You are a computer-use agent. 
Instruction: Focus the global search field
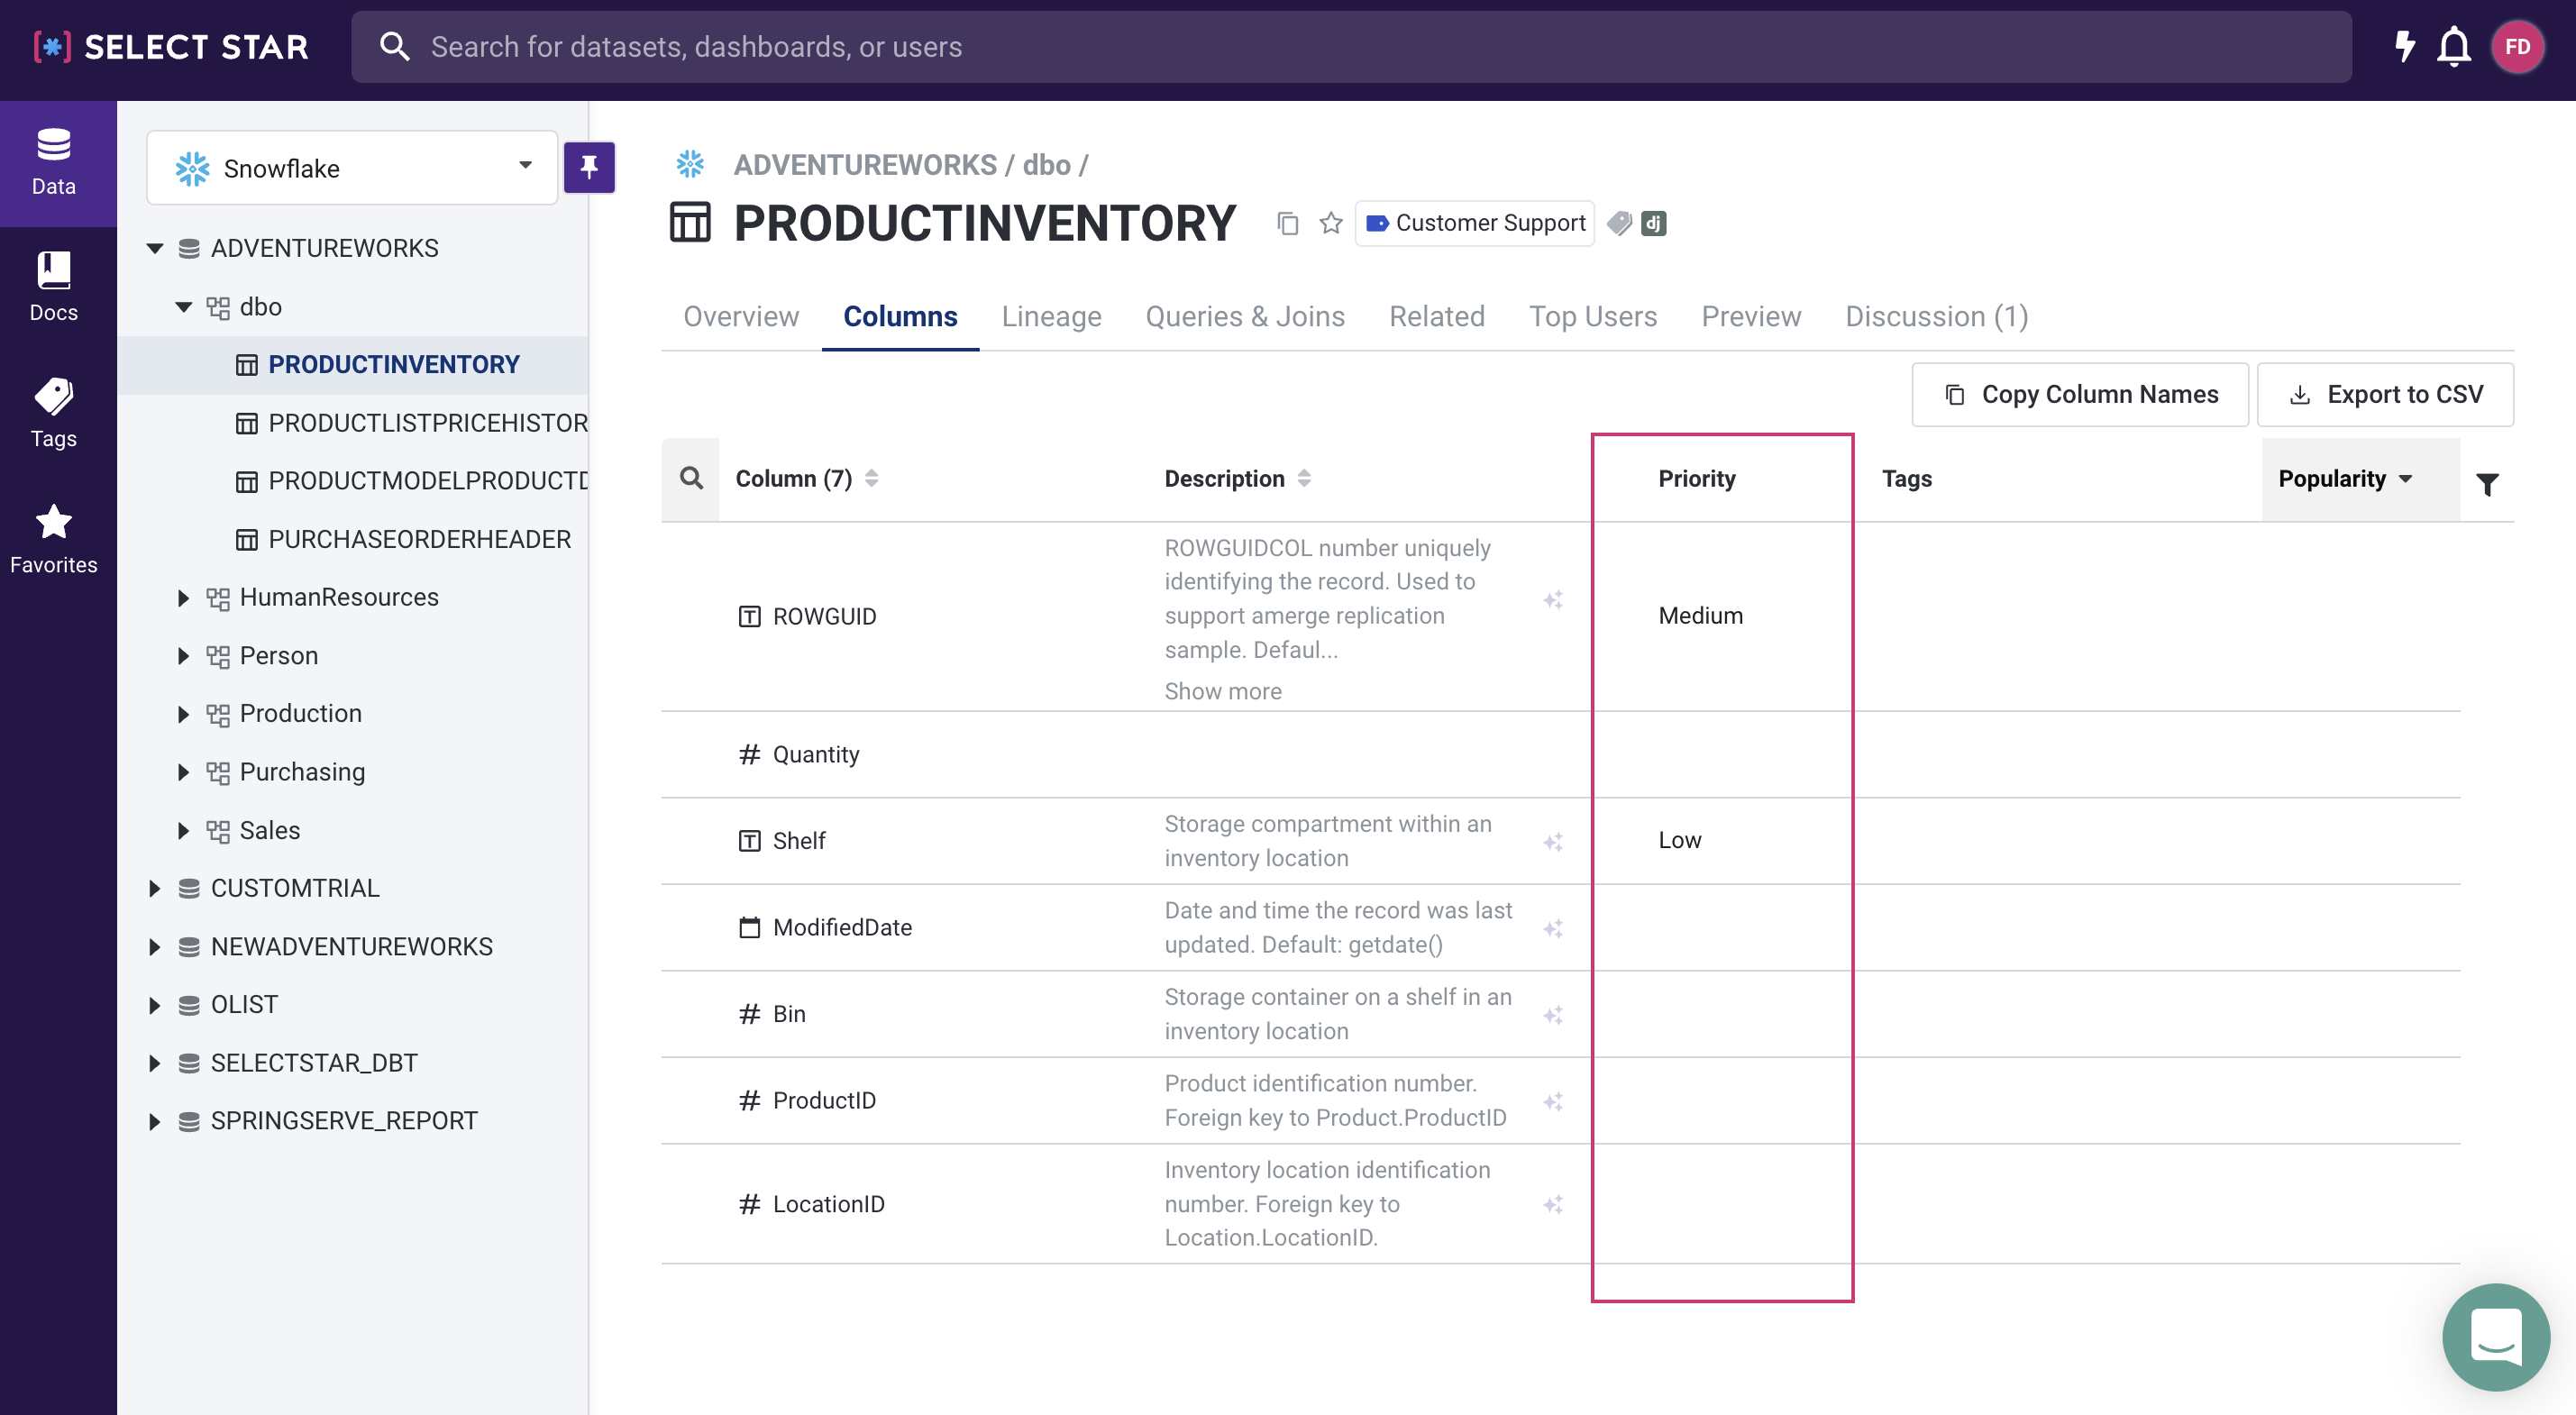pyautogui.click(x=1351, y=47)
